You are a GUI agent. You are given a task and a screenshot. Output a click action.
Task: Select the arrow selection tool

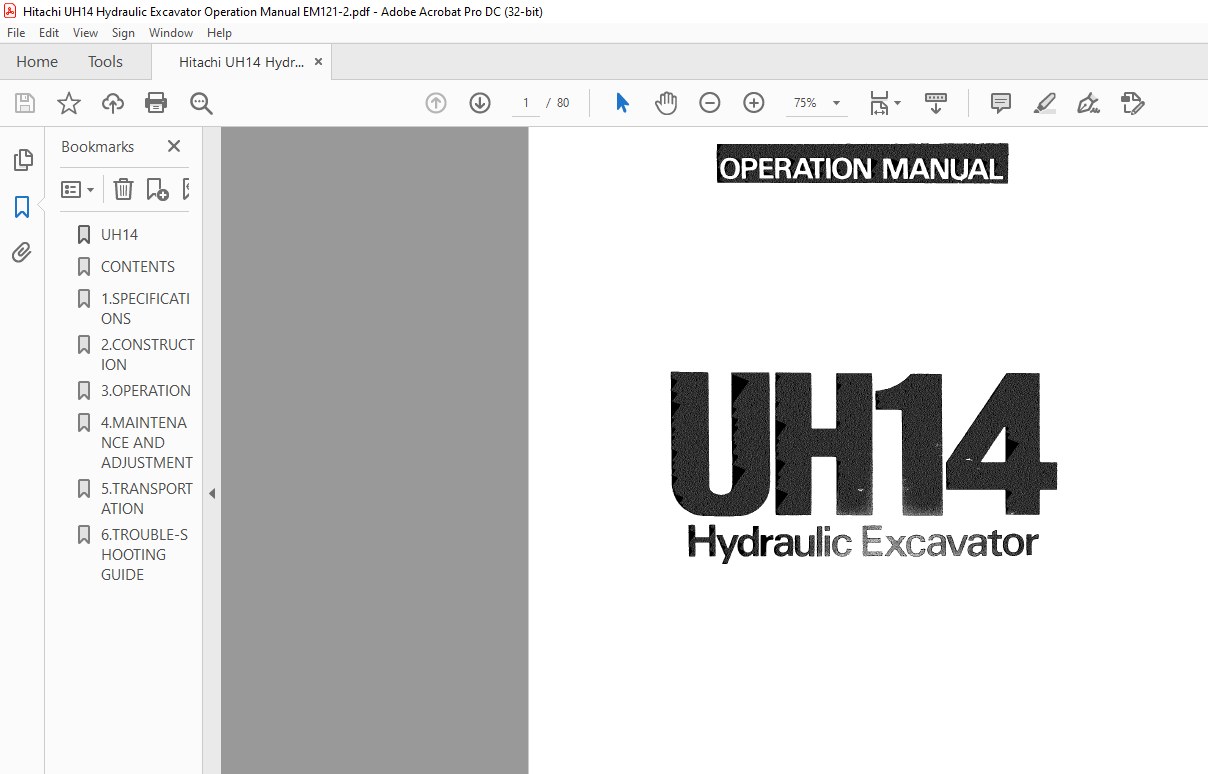(x=622, y=103)
